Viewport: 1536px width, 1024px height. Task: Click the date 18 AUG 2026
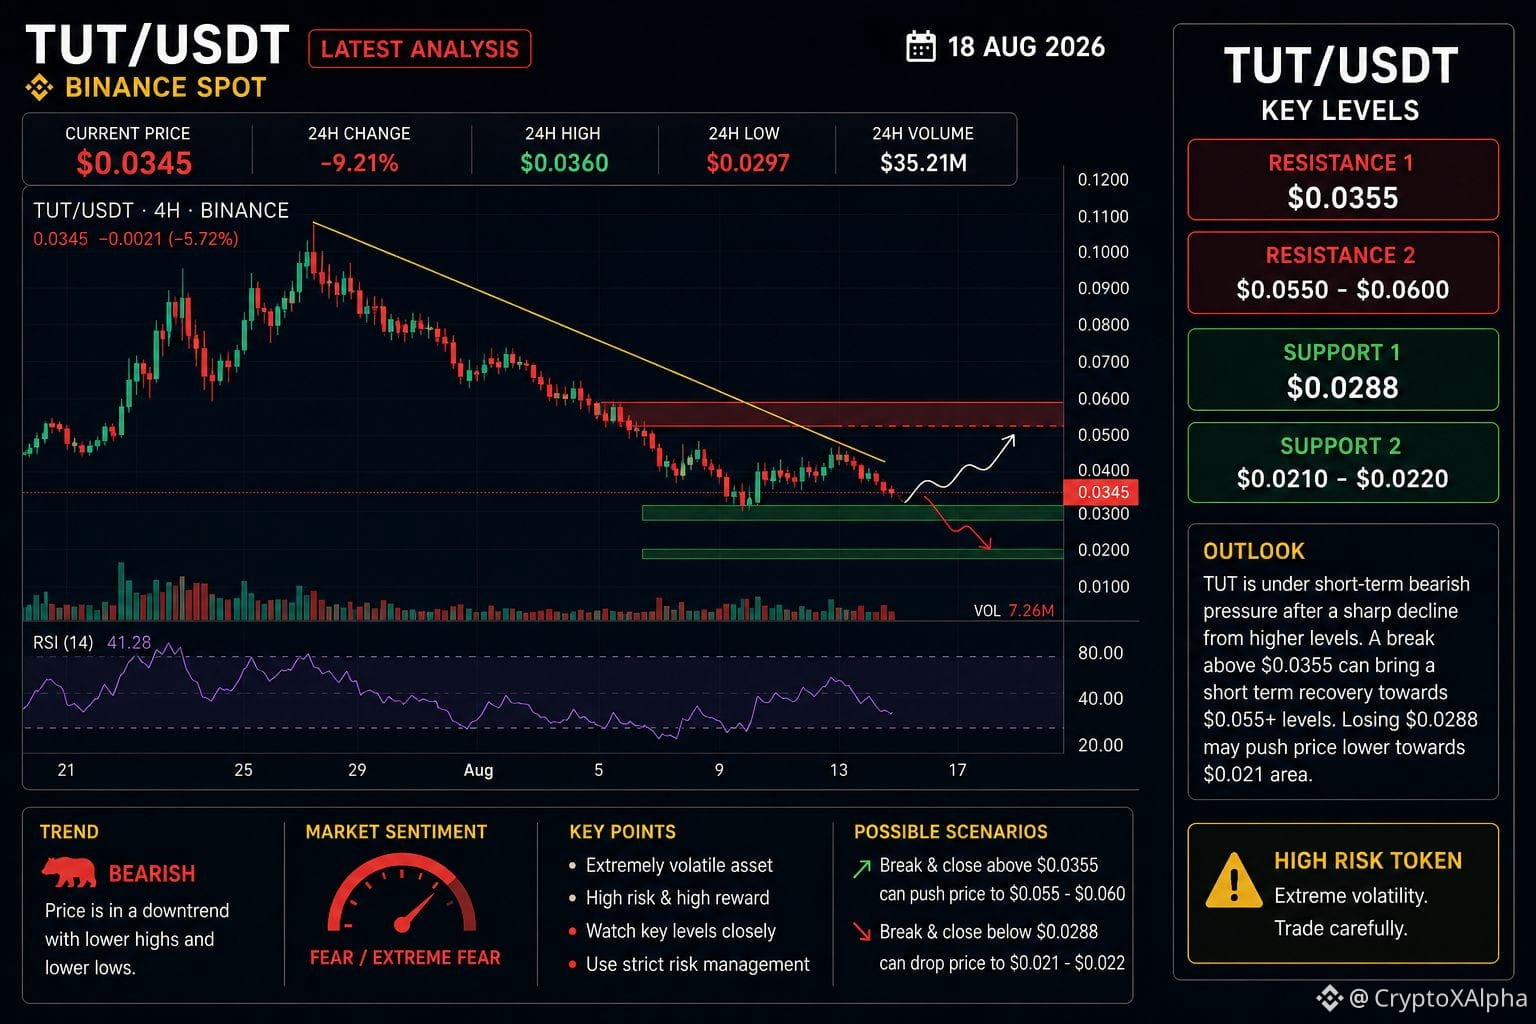tap(1026, 47)
